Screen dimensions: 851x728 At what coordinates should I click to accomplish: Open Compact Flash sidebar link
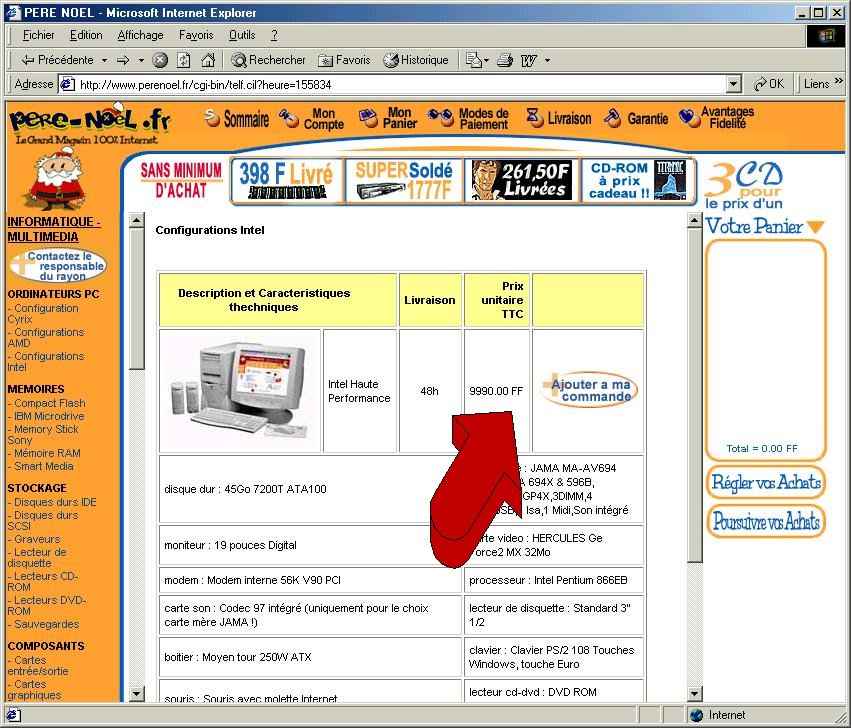pyautogui.click(x=47, y=403)
